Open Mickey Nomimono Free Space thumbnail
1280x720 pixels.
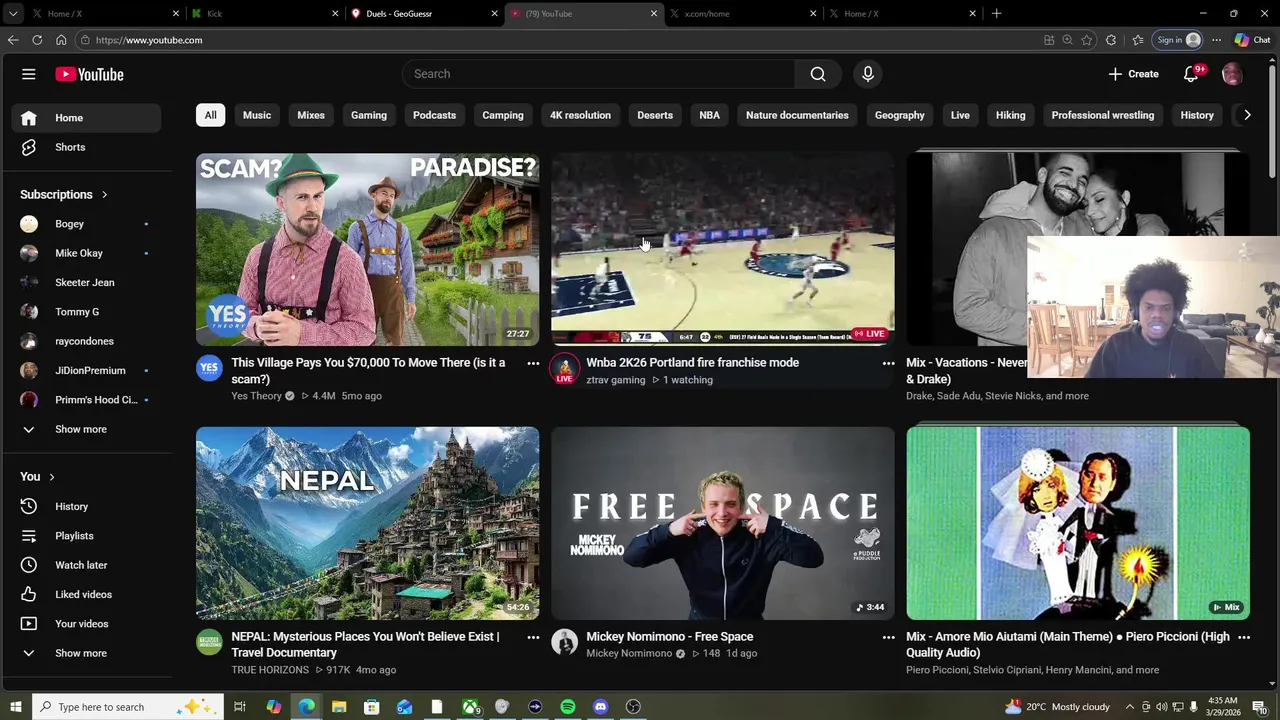coord(722,523)
